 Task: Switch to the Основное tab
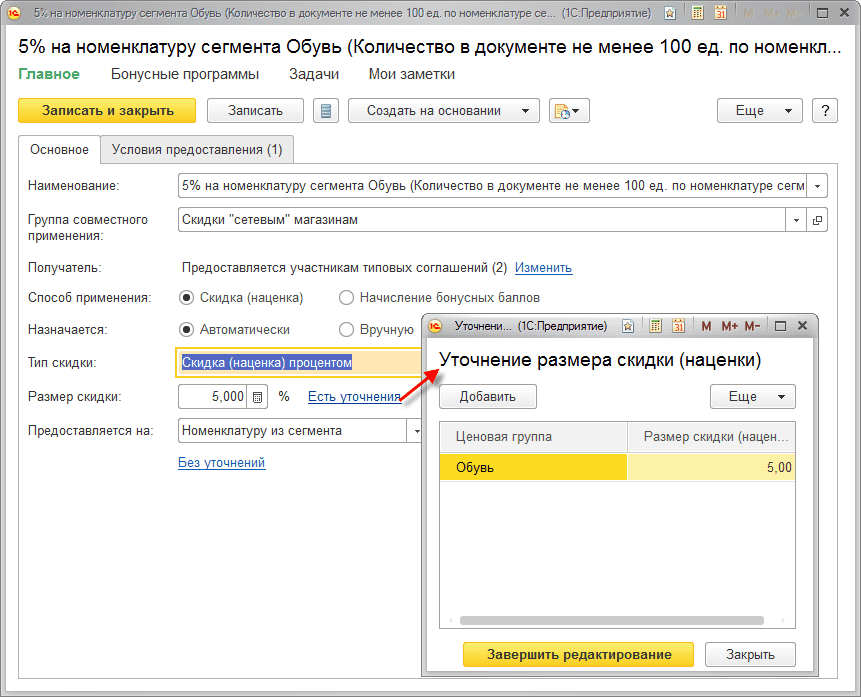tap(59, 149)
